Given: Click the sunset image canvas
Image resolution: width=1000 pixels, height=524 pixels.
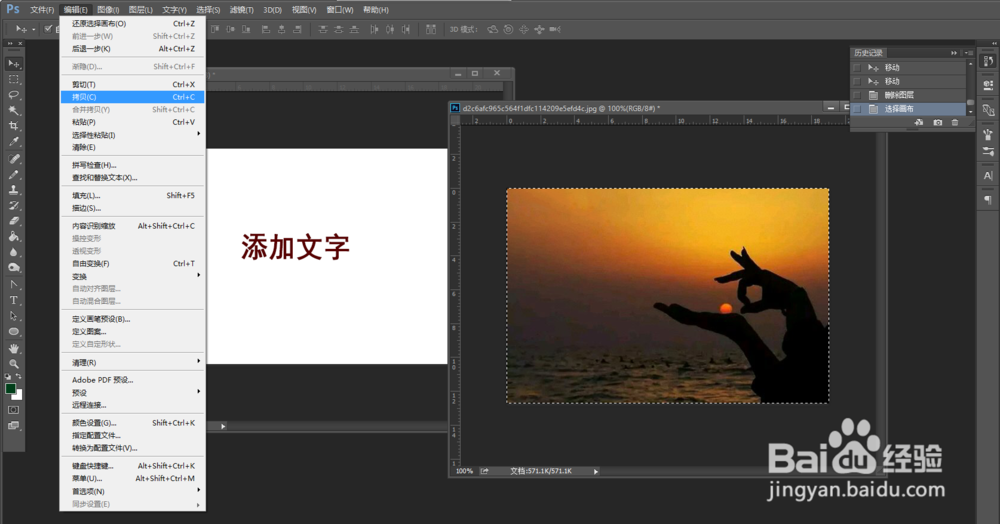Looking at the screenshot, I should tap(668, 296).
